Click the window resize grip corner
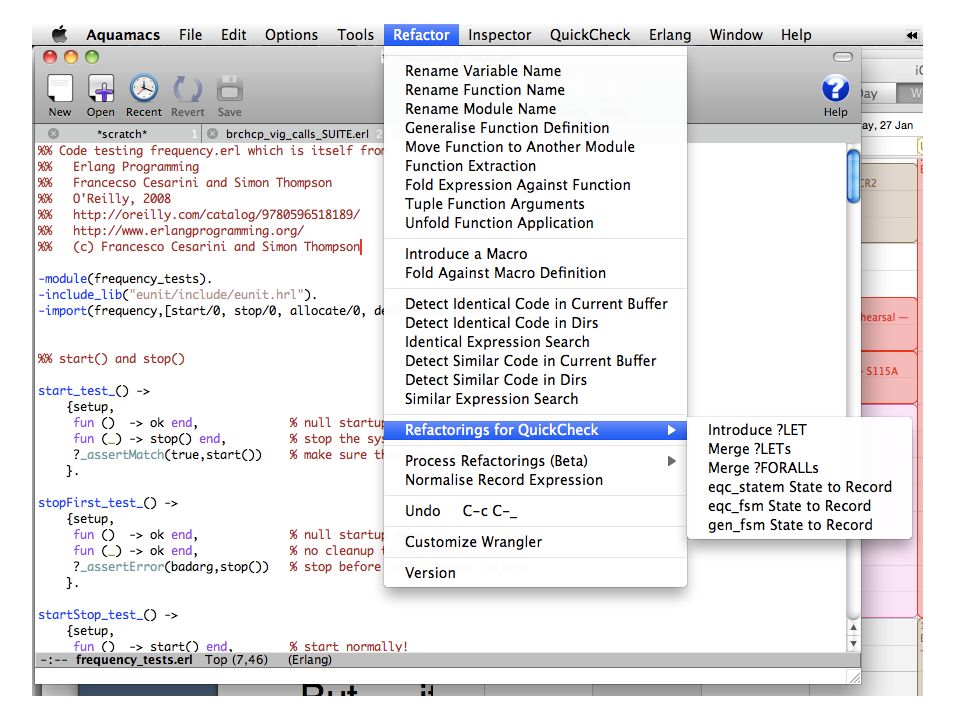 pyautogui.click(x=855, y=677)
